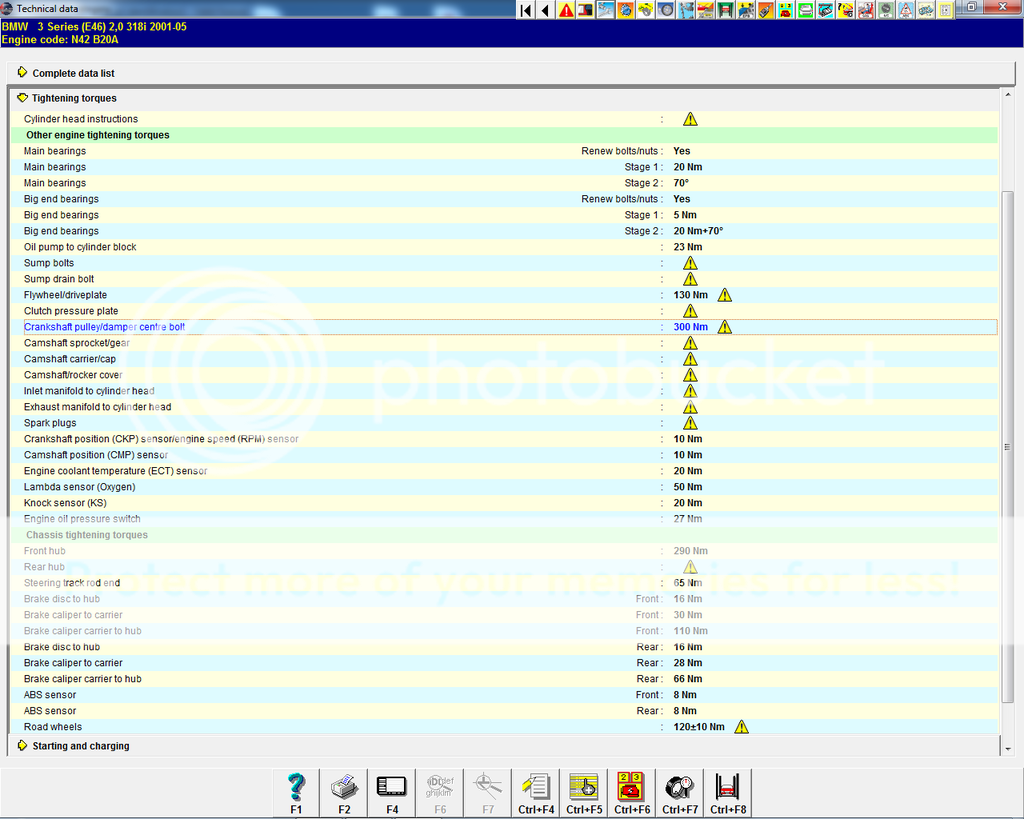Click the rear Brake caliper carrier 66 Nm value
This screenshot has width=1024, height=819.
(688, 679)
